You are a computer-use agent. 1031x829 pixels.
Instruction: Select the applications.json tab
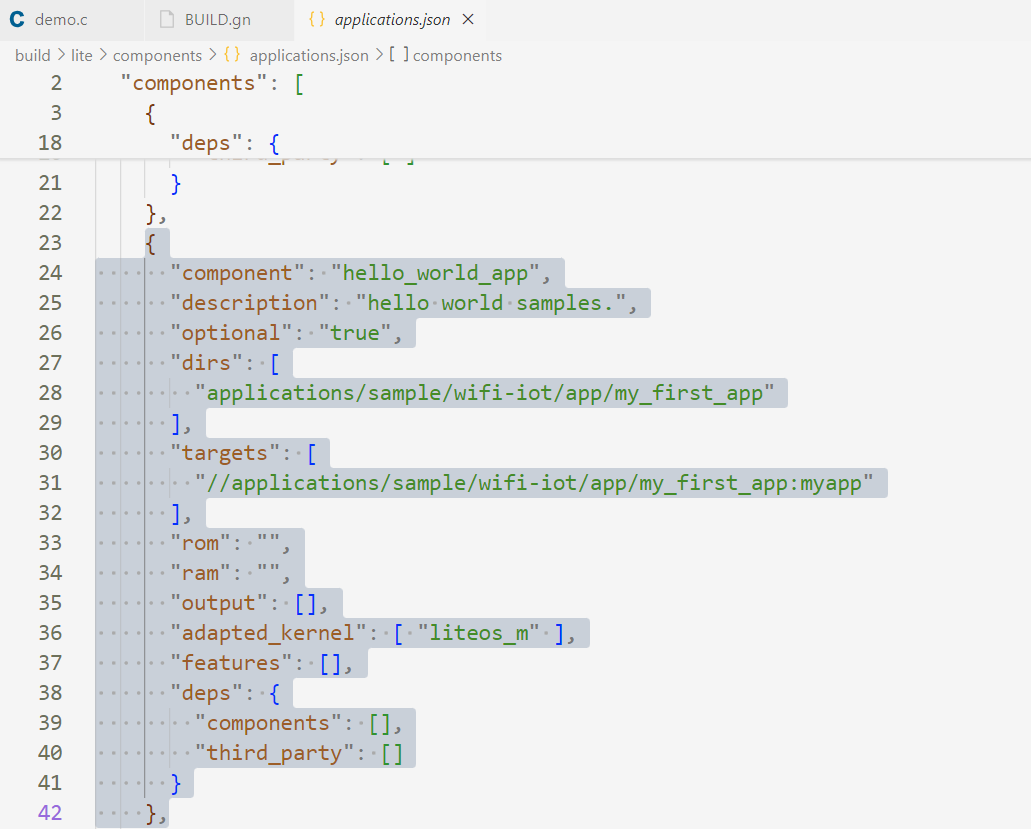391,20
